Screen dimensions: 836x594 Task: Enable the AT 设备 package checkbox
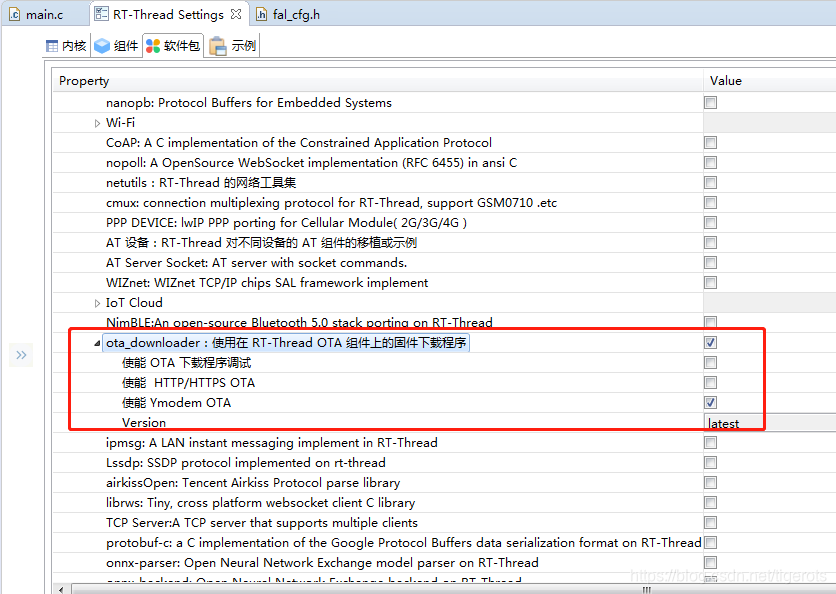click(710, 243)
